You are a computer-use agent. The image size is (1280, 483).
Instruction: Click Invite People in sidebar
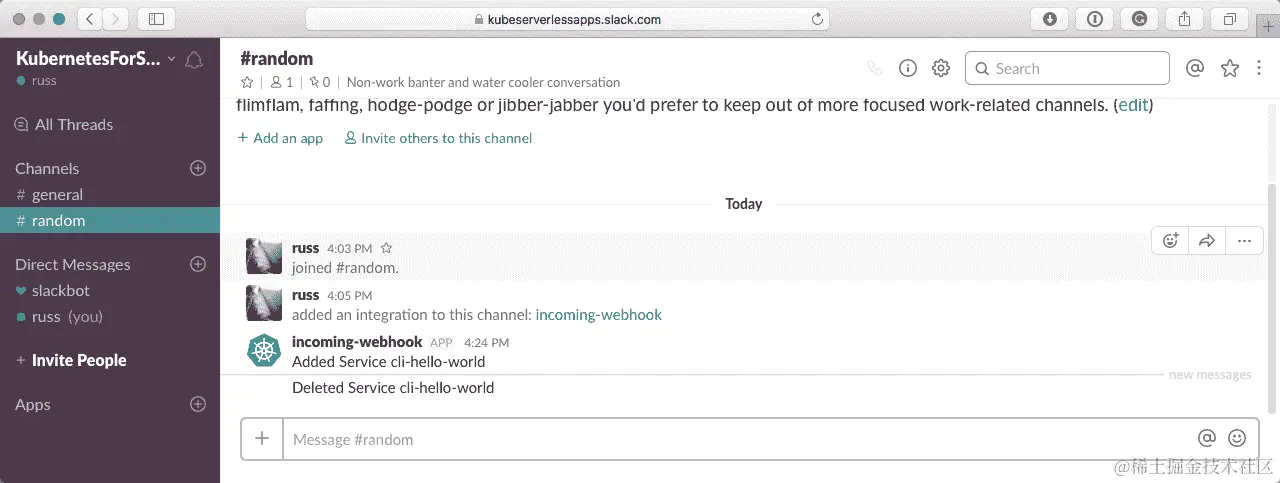click(x=71, y=360)
